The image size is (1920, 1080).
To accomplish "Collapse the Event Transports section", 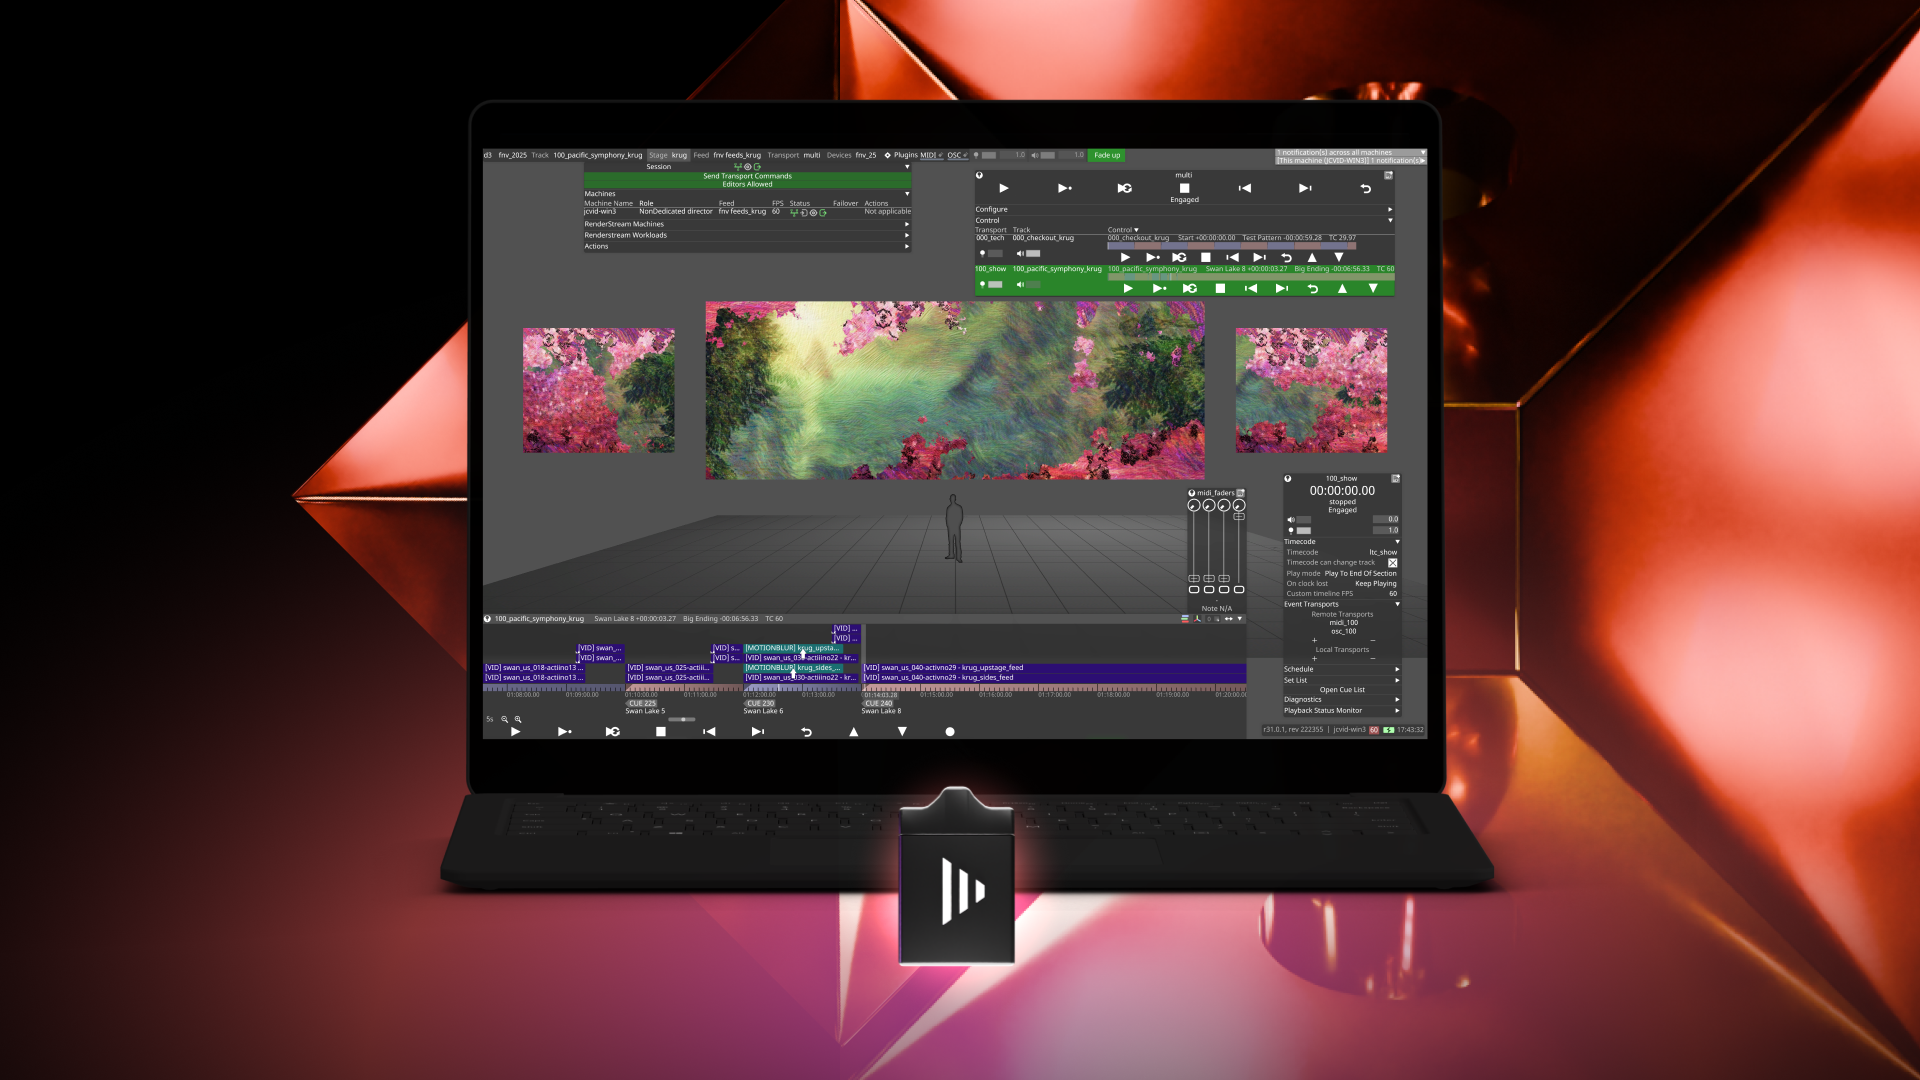I will (1397, 604).
